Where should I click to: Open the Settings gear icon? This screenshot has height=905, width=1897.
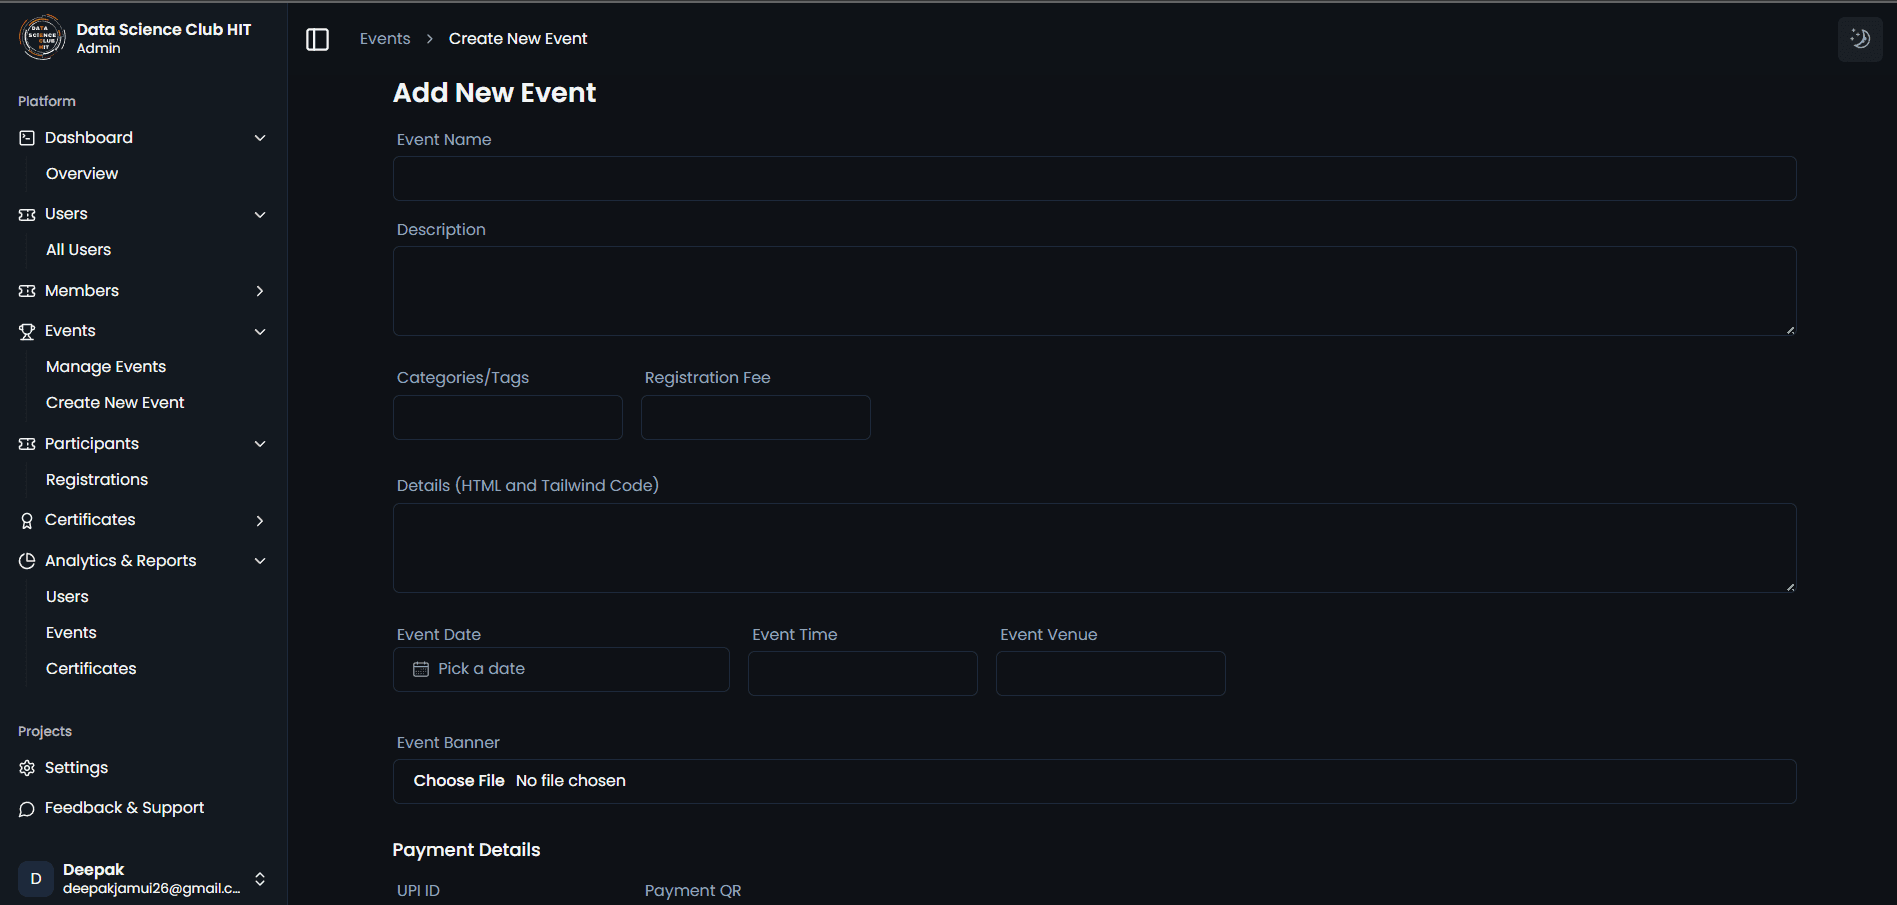point(26,767)
